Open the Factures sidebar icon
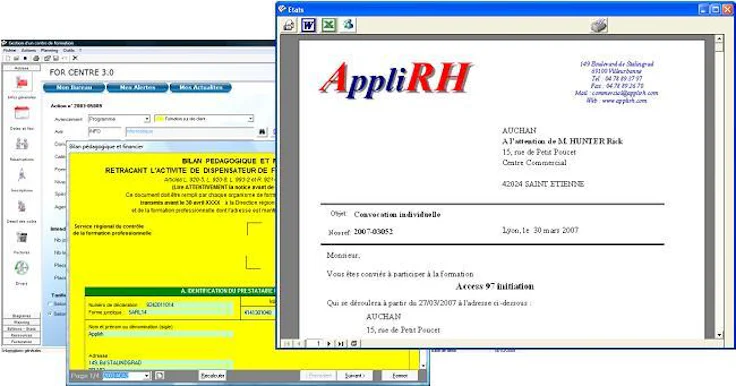 pos(22,237)
